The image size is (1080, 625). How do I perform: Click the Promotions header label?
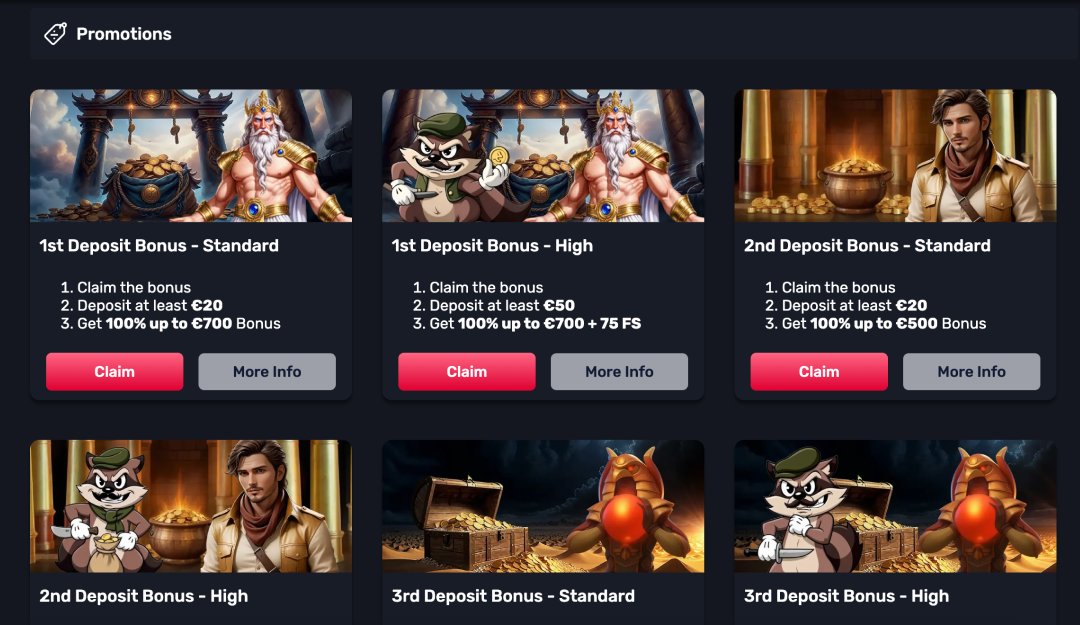tap(124, 34)
